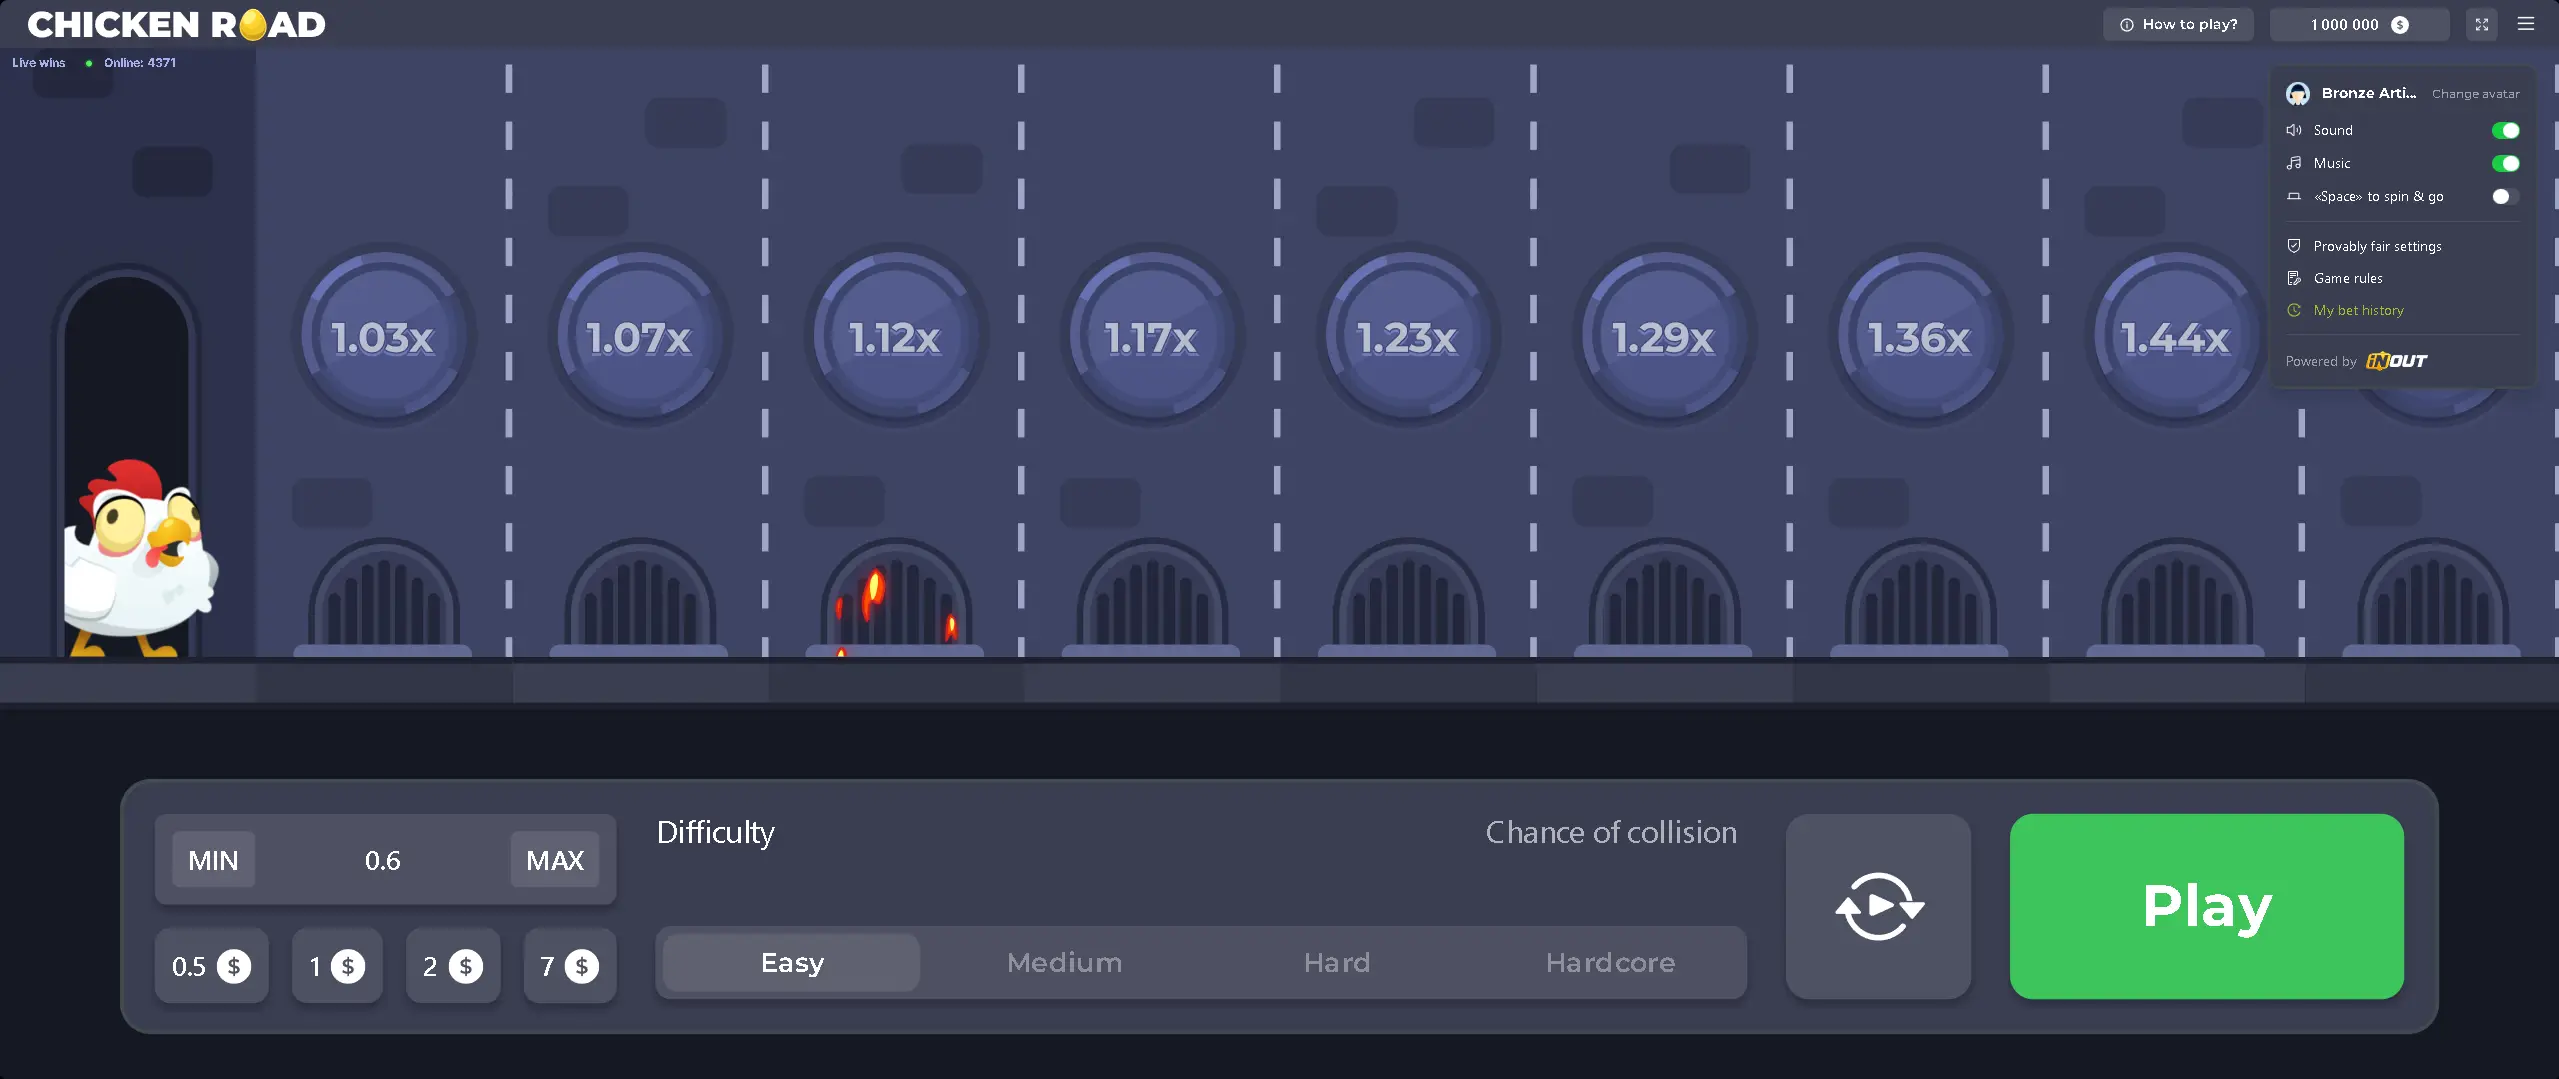
Task: Enable Space to spin & go toggle
Action: [x=2504, y=197]
